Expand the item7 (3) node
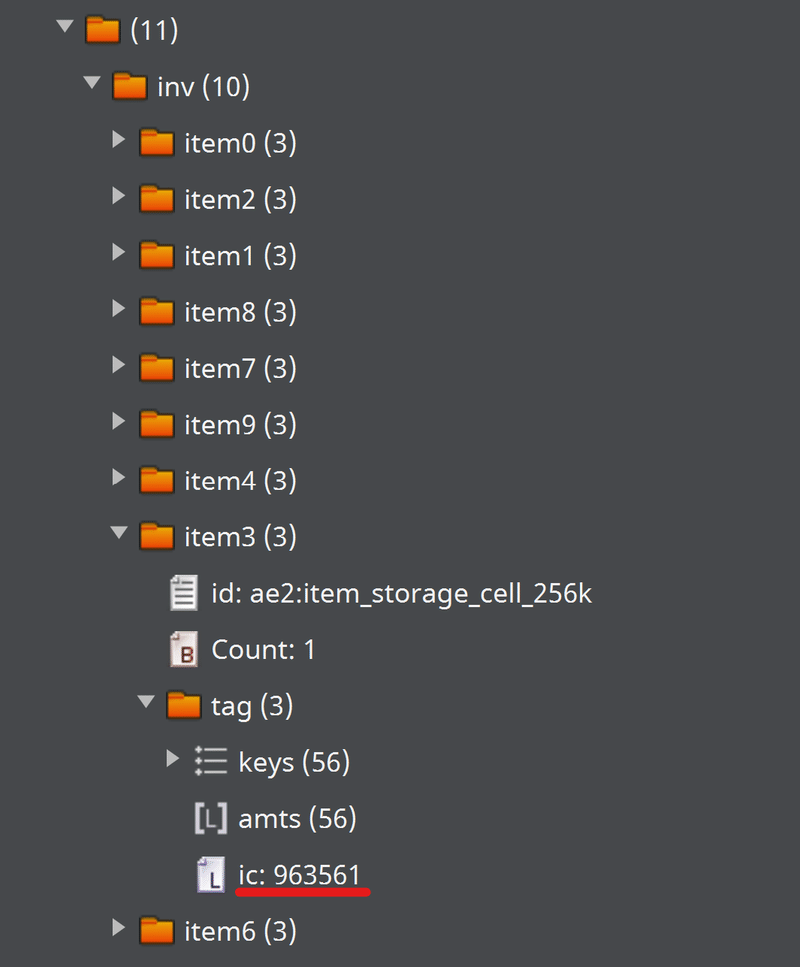 (119, 367)
